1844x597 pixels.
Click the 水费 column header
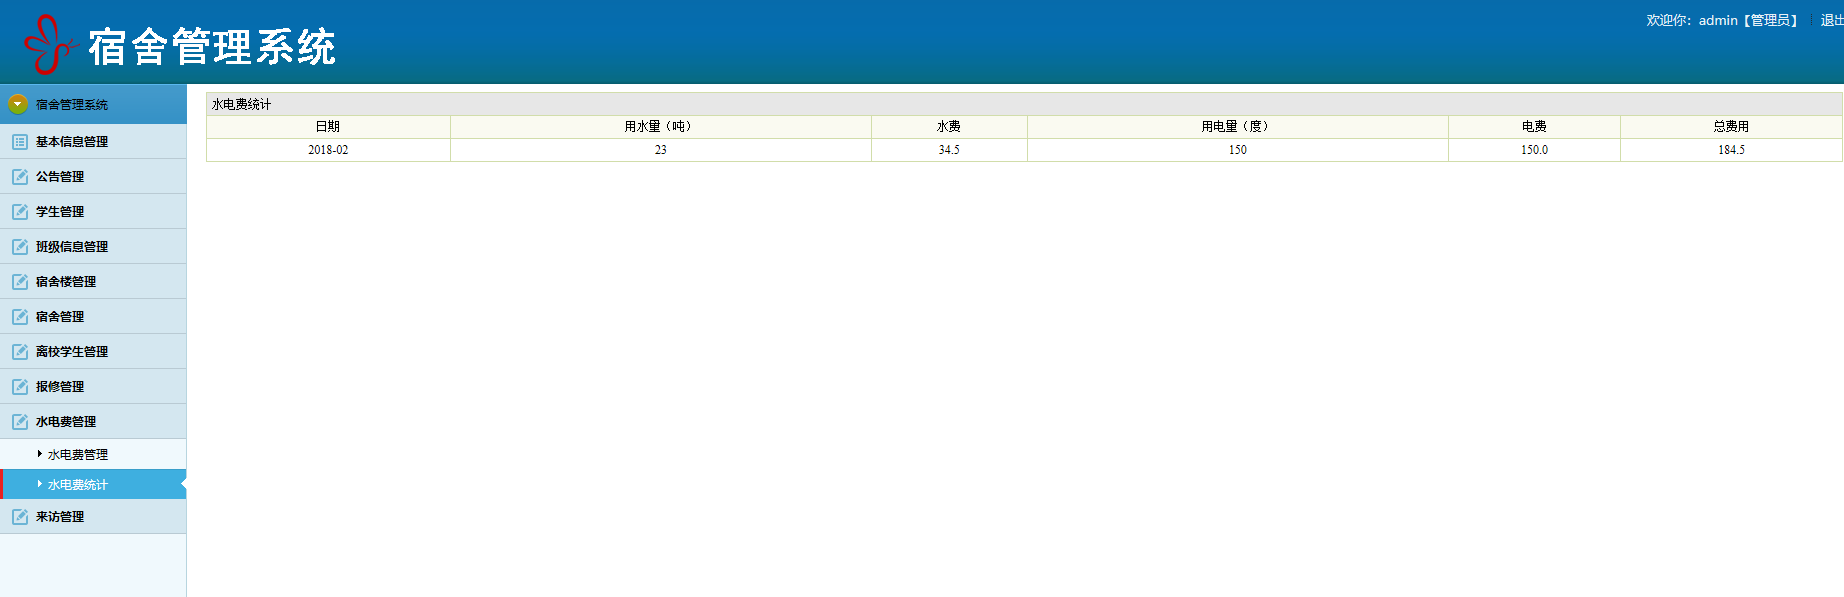[x=949, y=126]
